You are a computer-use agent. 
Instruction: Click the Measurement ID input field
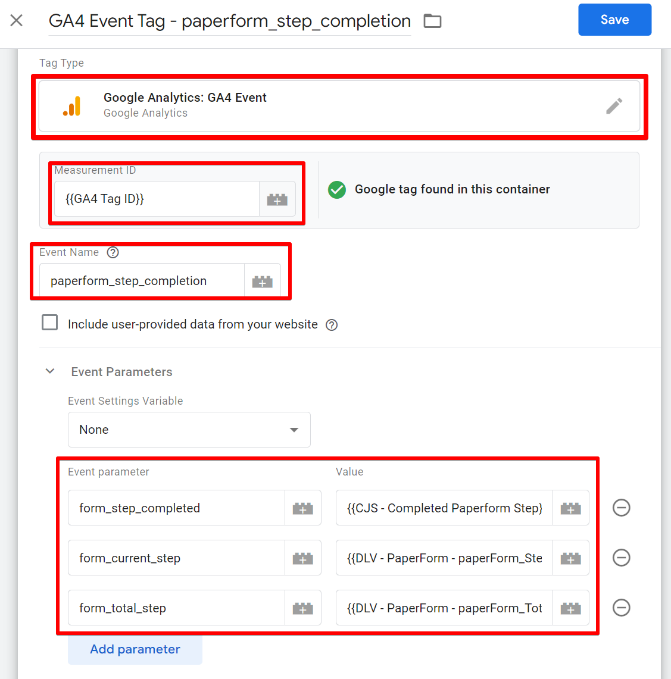[158, 200]
